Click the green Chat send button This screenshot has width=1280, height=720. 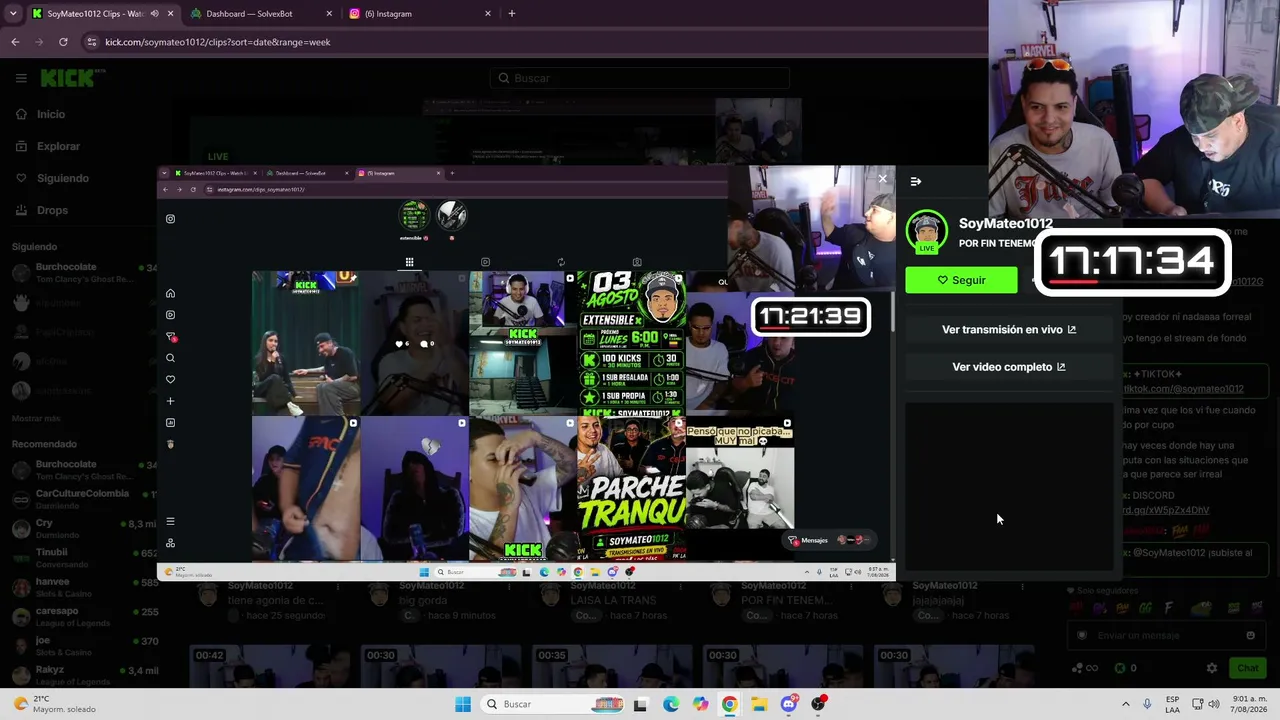point(1247,668)
